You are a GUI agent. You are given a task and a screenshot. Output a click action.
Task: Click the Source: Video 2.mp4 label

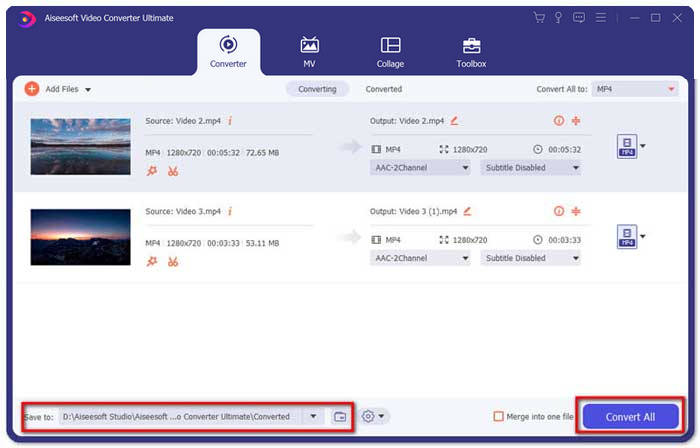pyautogui.click(x=183, y=121)
